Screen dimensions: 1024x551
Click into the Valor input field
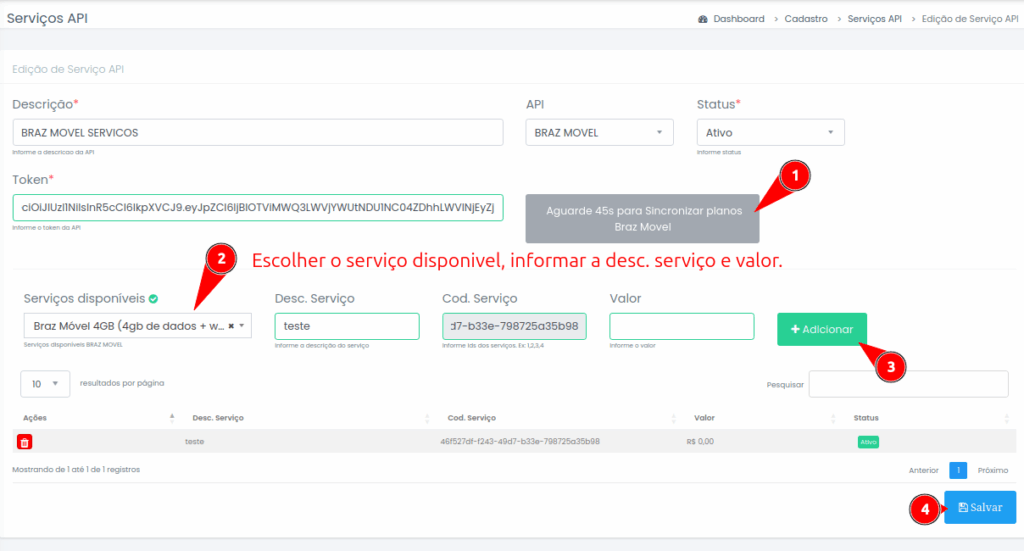[681, 326]
